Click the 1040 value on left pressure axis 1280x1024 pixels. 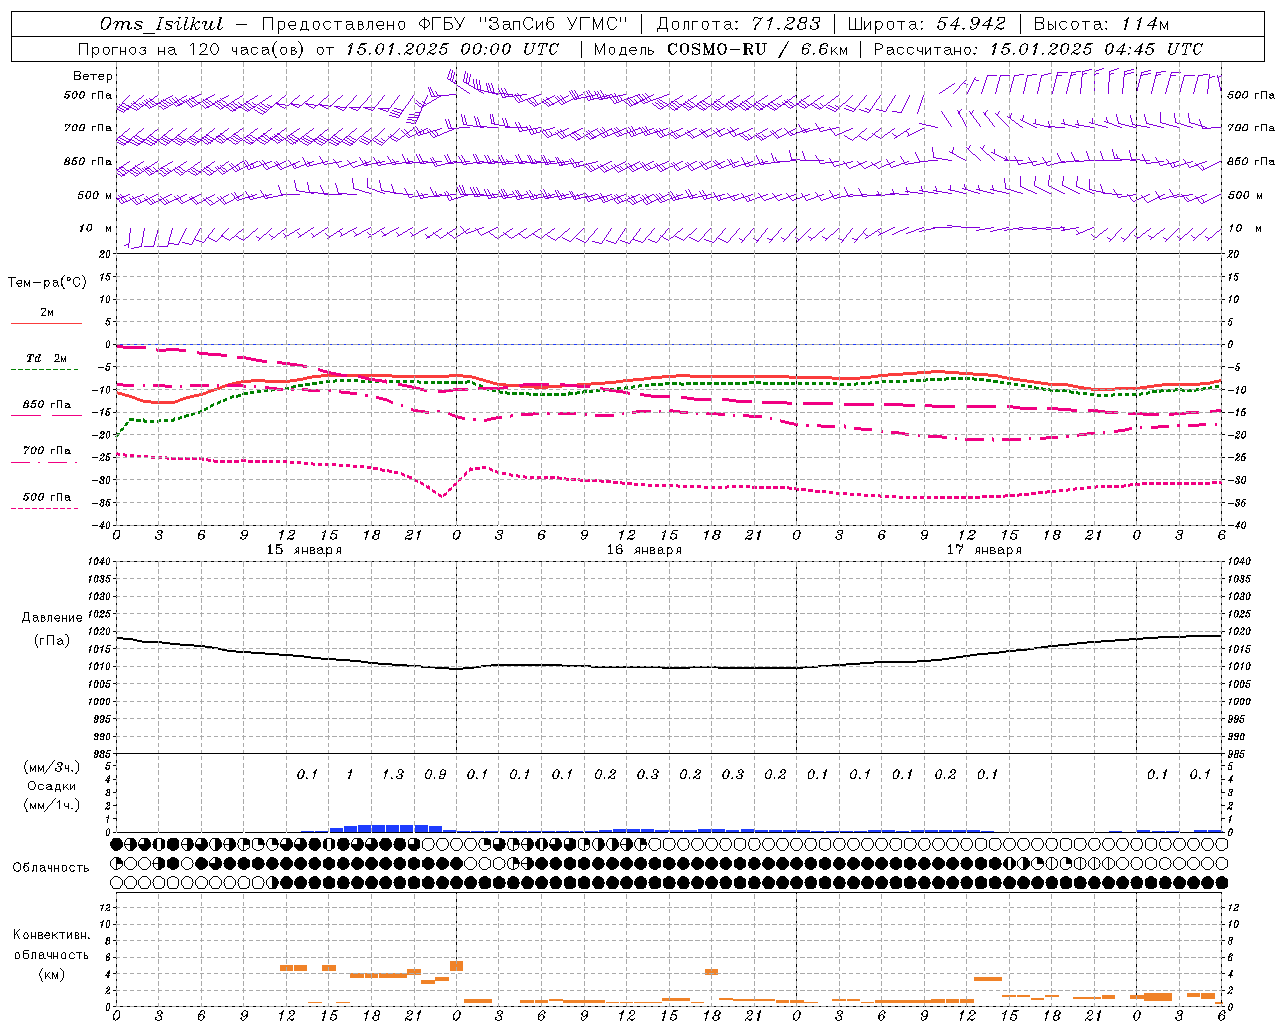(x=98, y=562)
